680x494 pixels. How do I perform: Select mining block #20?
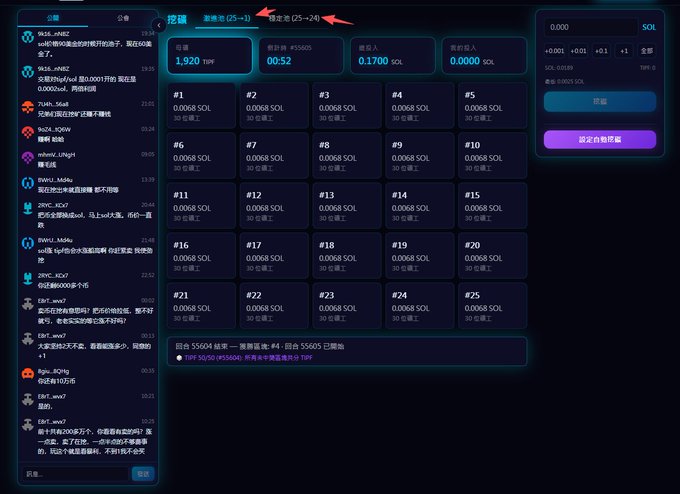click(493, 256)
